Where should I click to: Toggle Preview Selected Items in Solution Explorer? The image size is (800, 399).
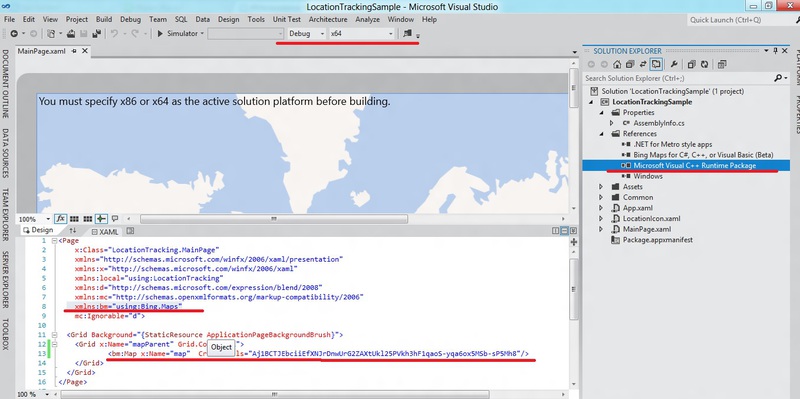(656, 64)
